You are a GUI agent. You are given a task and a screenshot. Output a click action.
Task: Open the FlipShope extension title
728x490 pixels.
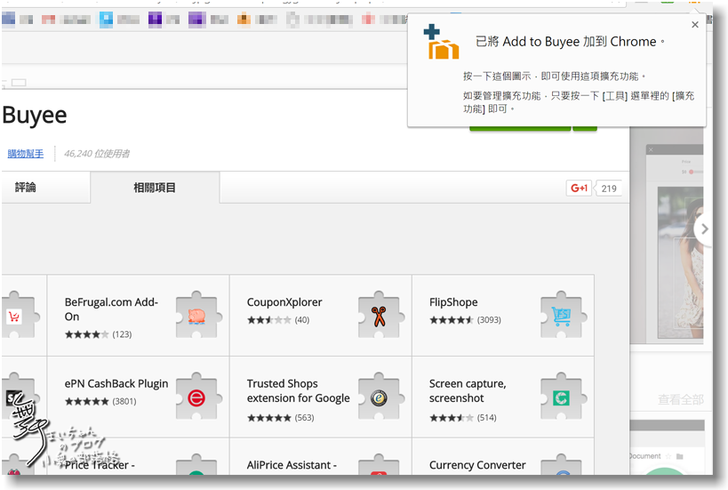coord(453,302)
